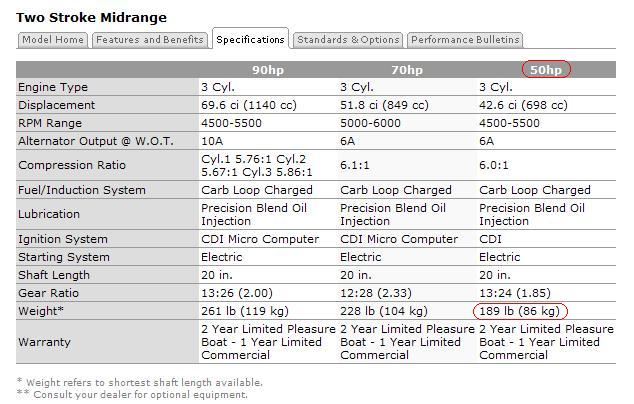Click the 69.6 ci (1140 cc) displacement value
The height and width of the screenshot is (404, 634).
pyautogui.click(x=252, y=105)
